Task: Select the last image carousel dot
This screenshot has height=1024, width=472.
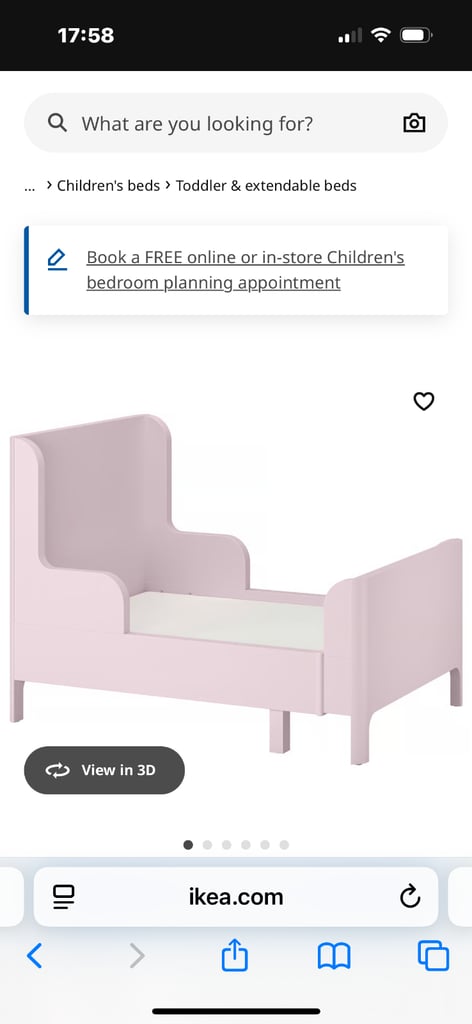Action: 284,845
